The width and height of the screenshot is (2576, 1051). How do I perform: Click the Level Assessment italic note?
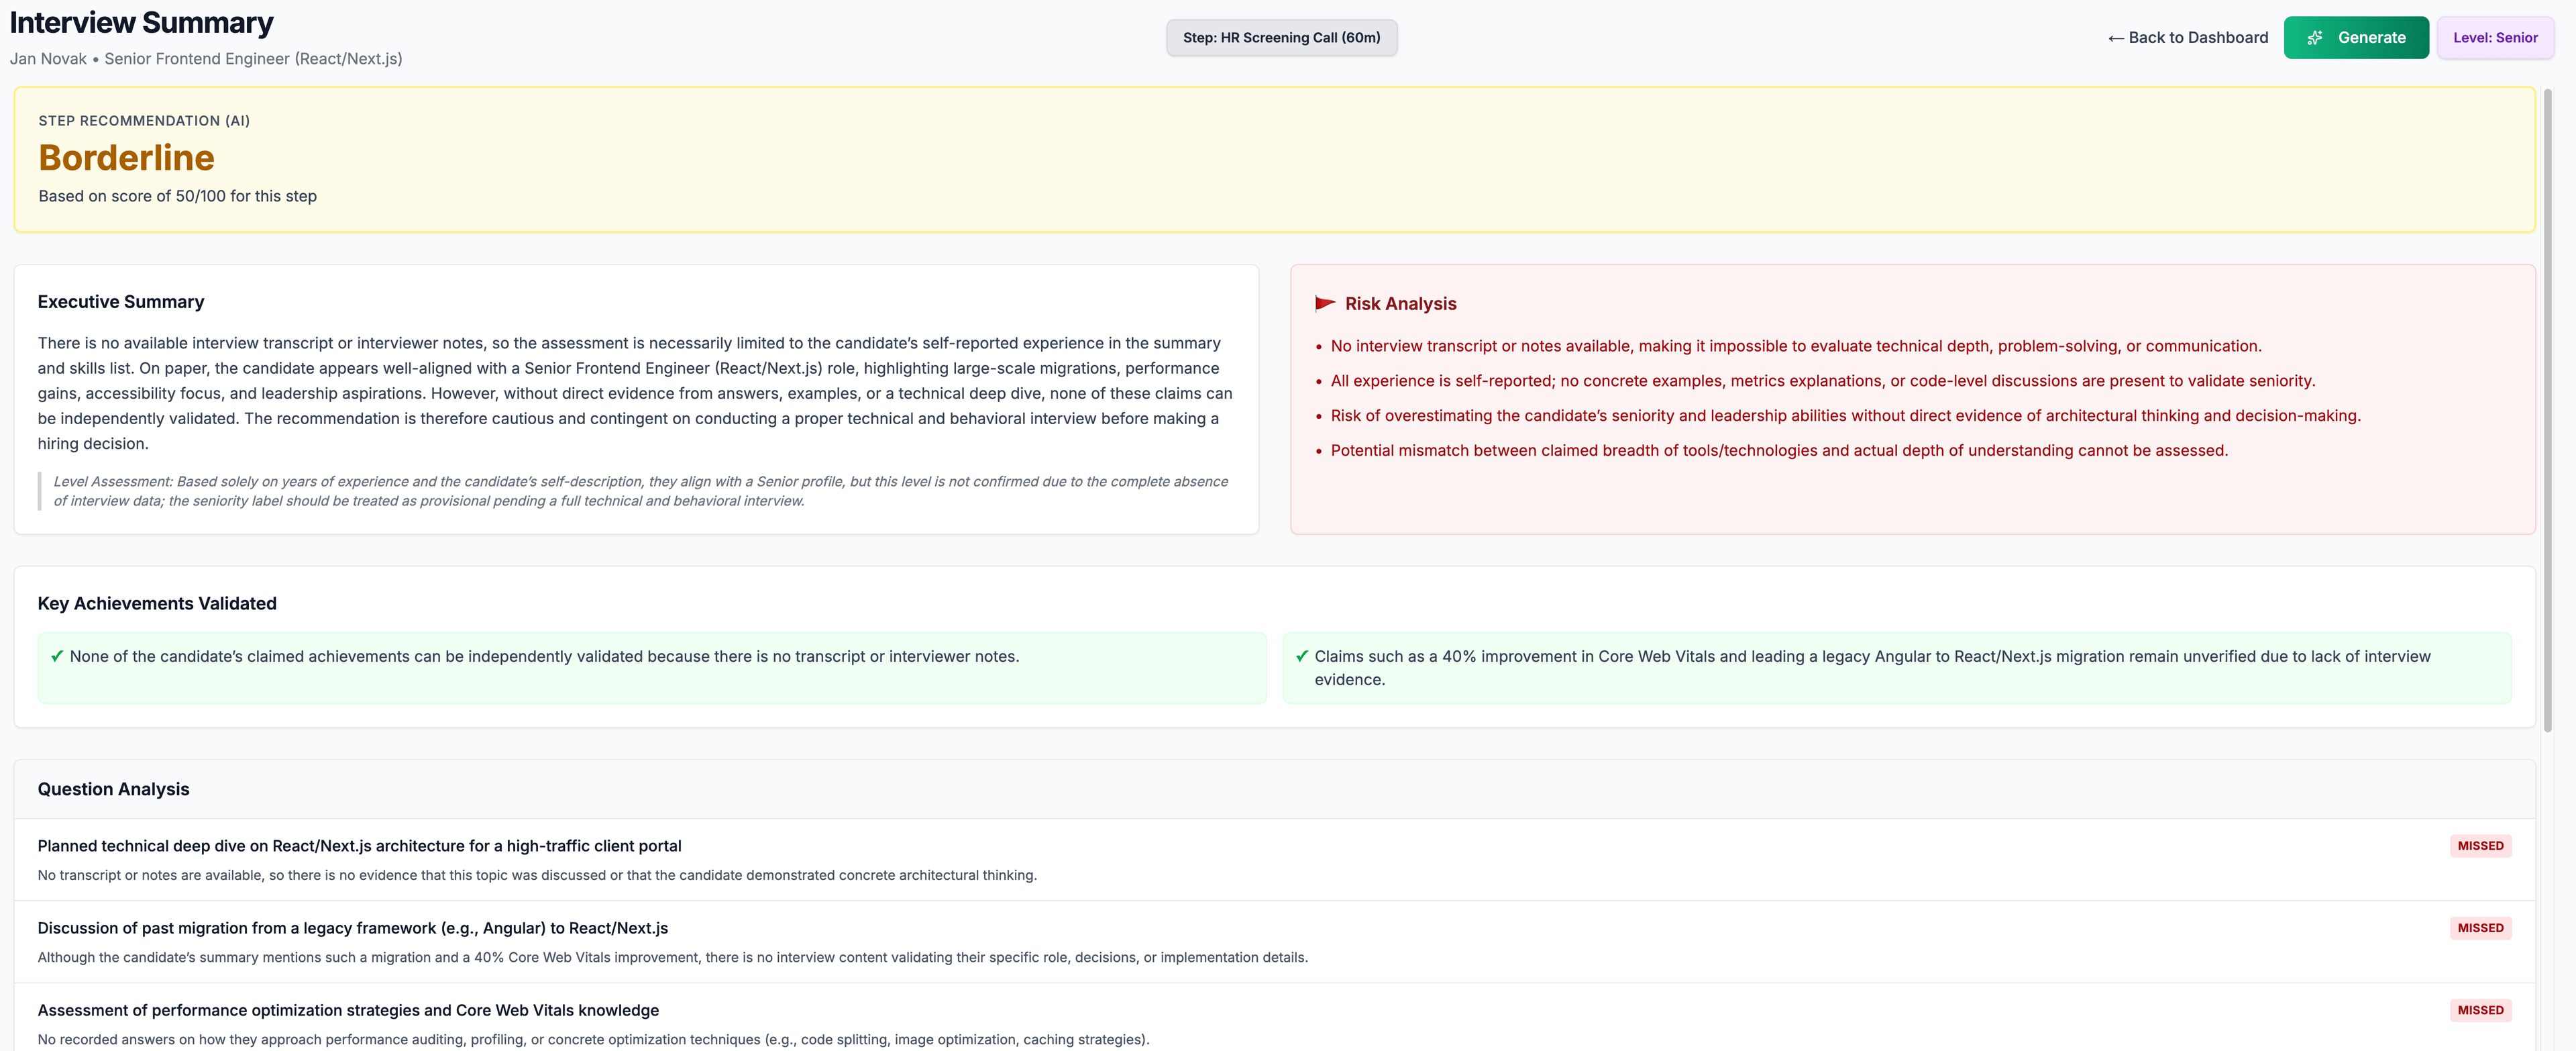point(640,491)
